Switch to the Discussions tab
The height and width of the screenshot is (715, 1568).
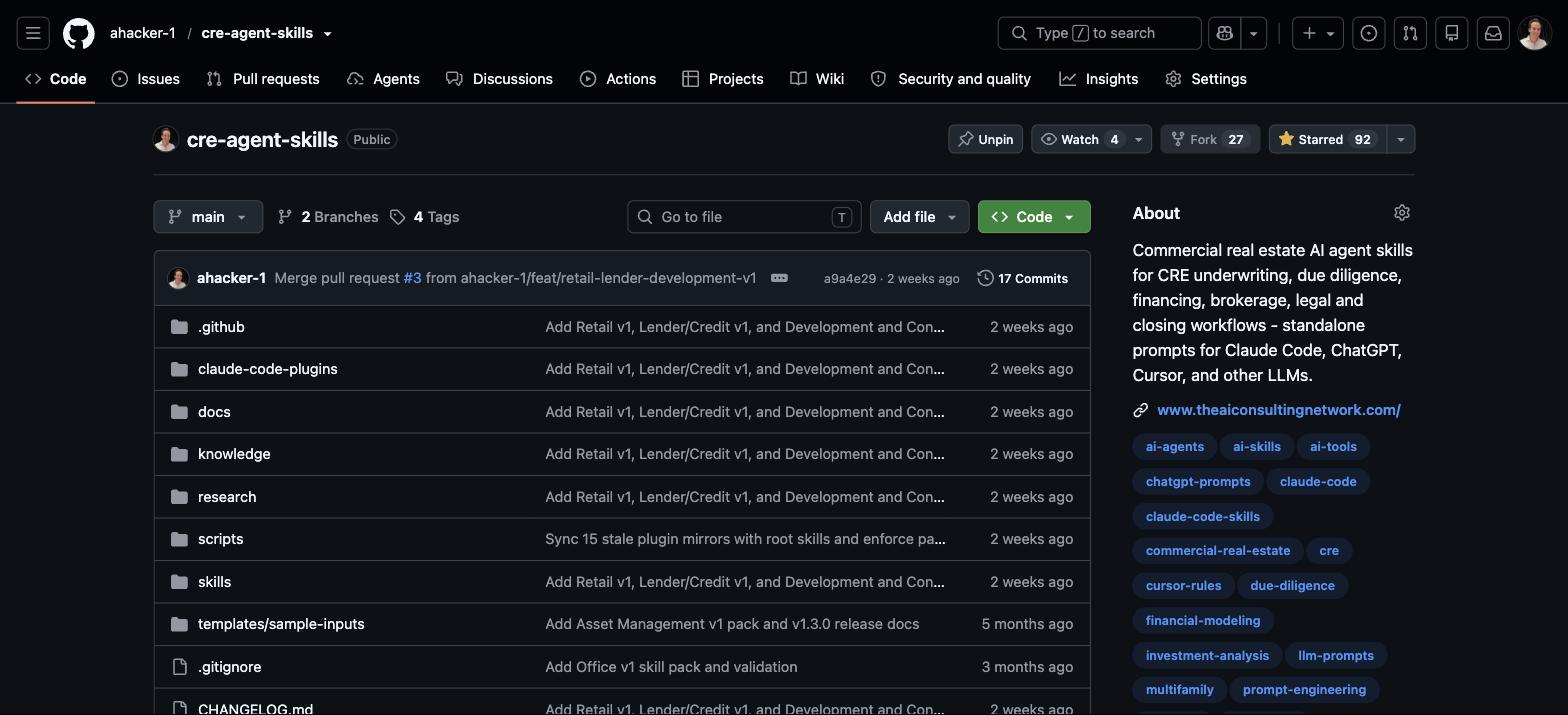499,79
